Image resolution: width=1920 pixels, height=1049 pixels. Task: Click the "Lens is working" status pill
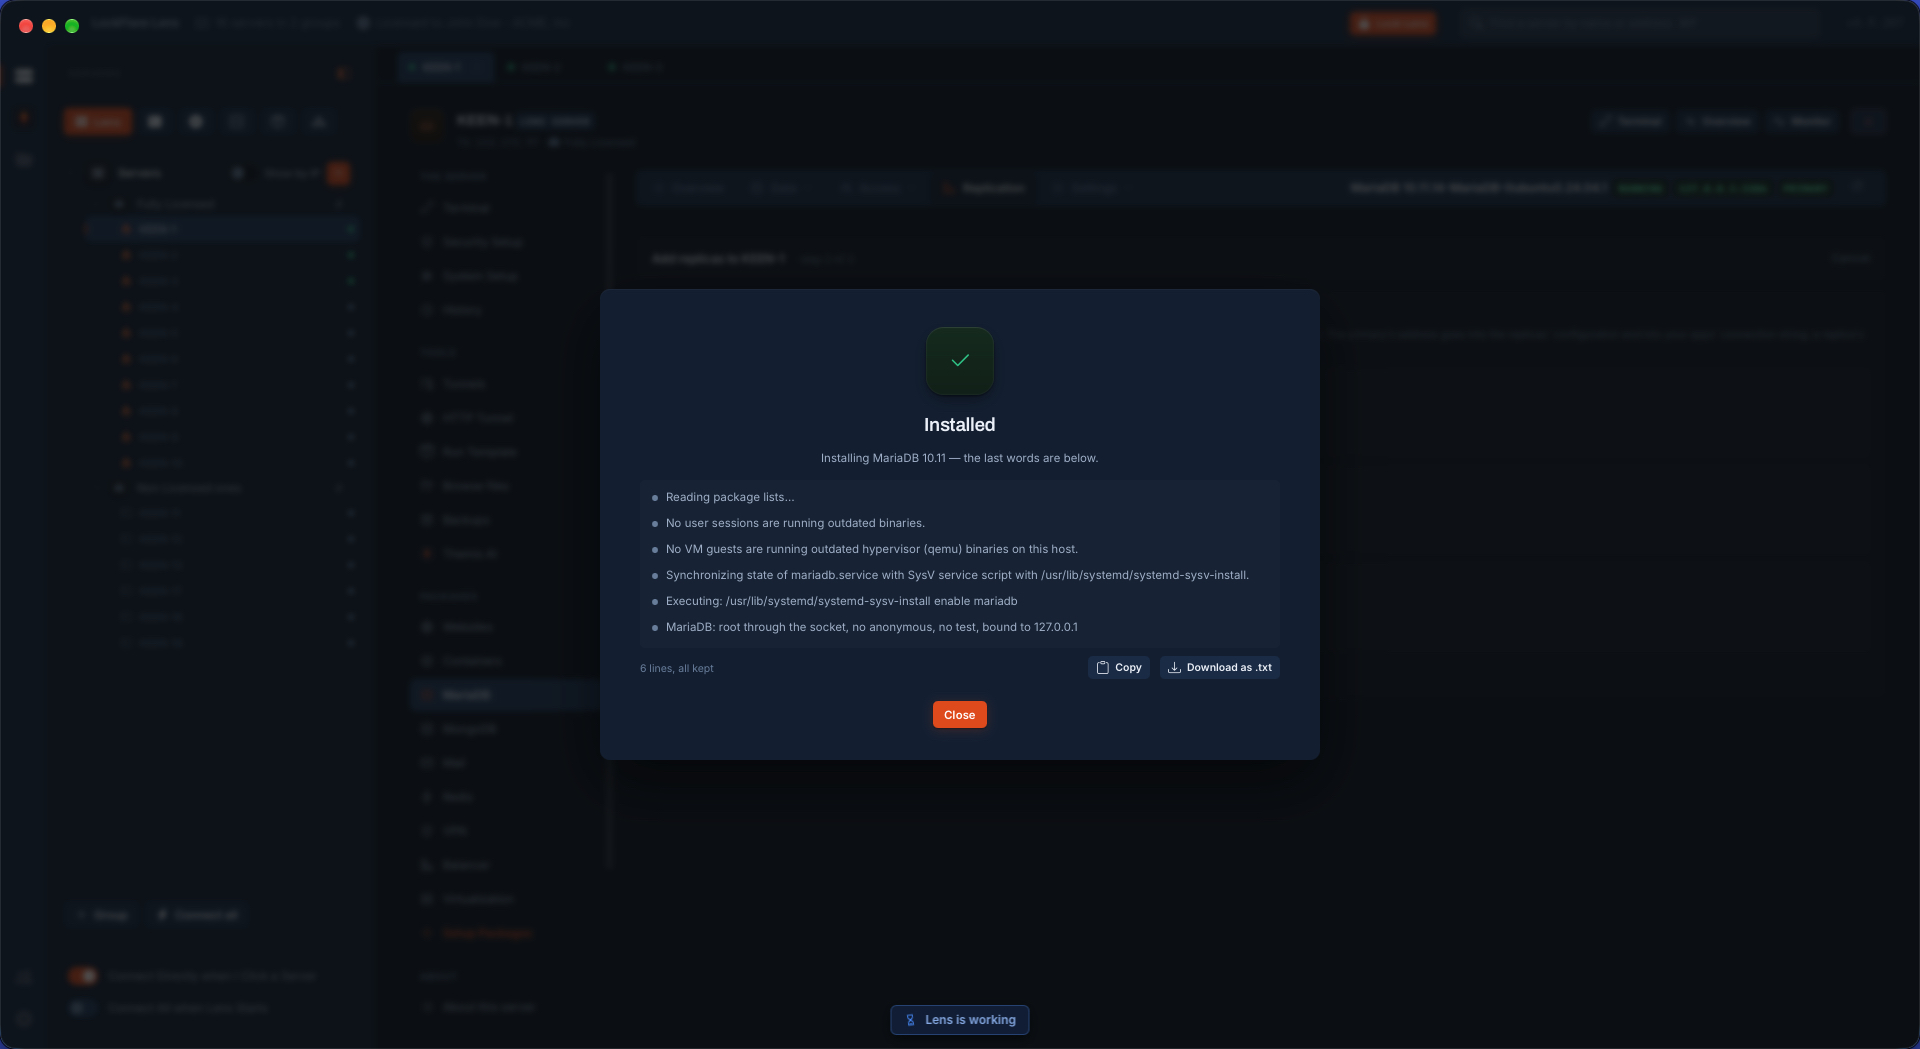(959, 1020)
